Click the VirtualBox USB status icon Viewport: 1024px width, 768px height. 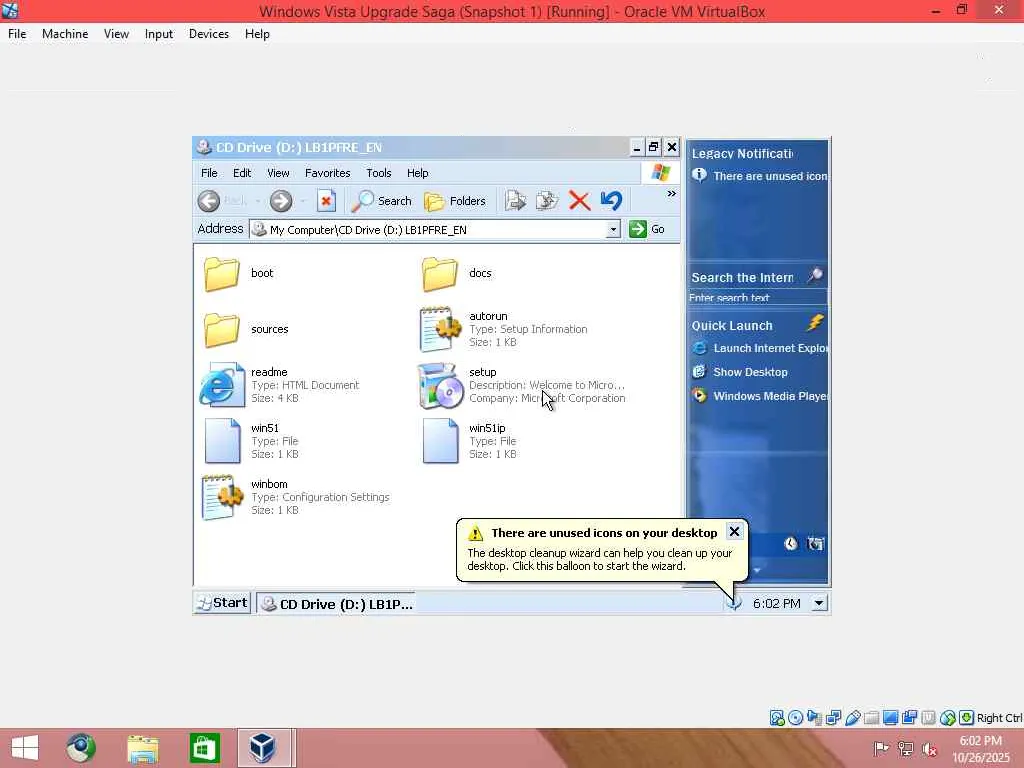(x=852, y=718)
